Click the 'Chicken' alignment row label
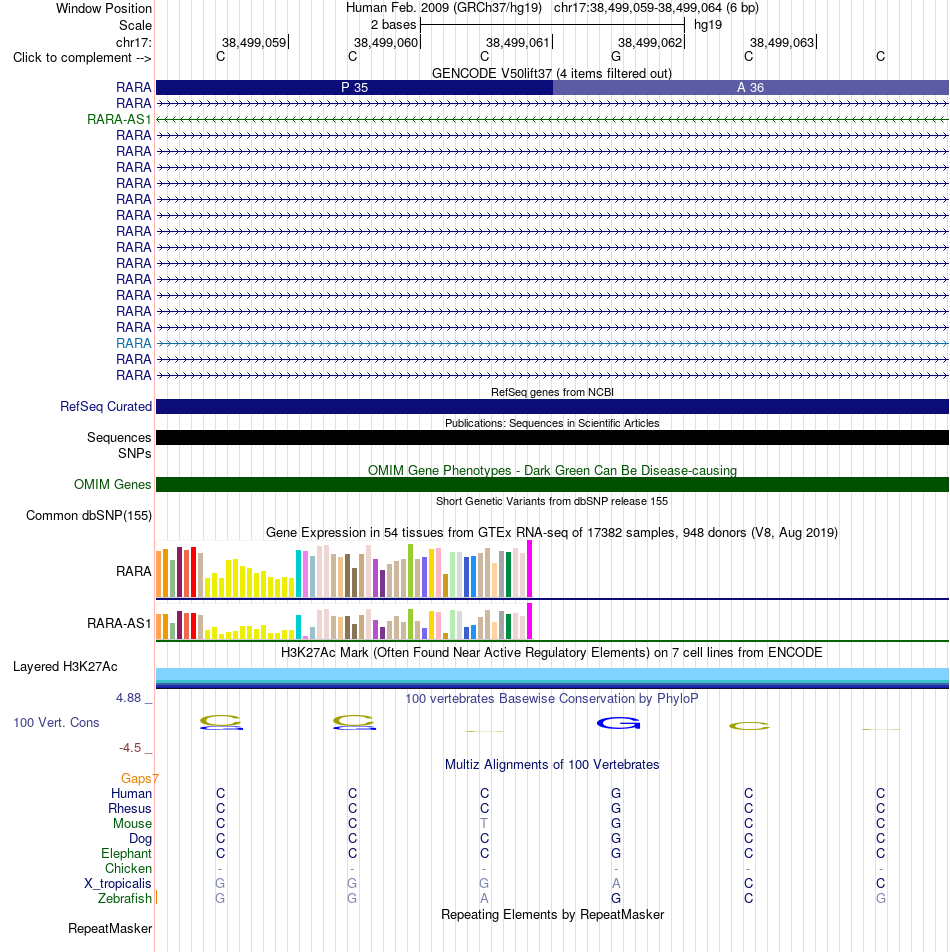Image resolution: width=950 pixels, height=952 pixels. [128, 869]
